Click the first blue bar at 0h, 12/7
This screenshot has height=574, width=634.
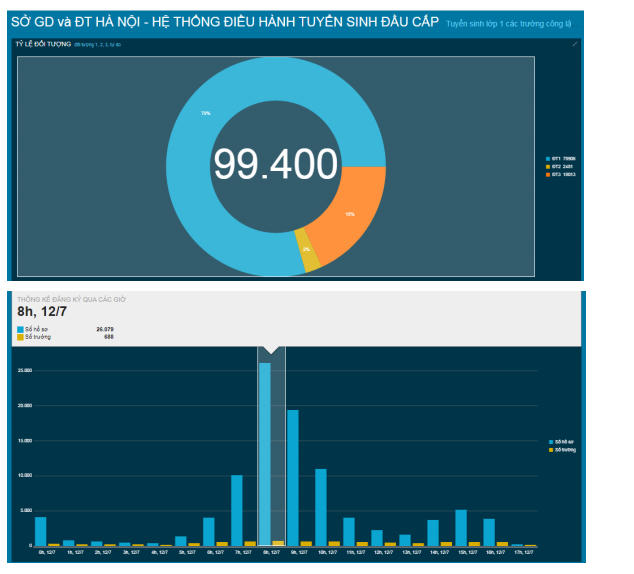pos(41,530)
